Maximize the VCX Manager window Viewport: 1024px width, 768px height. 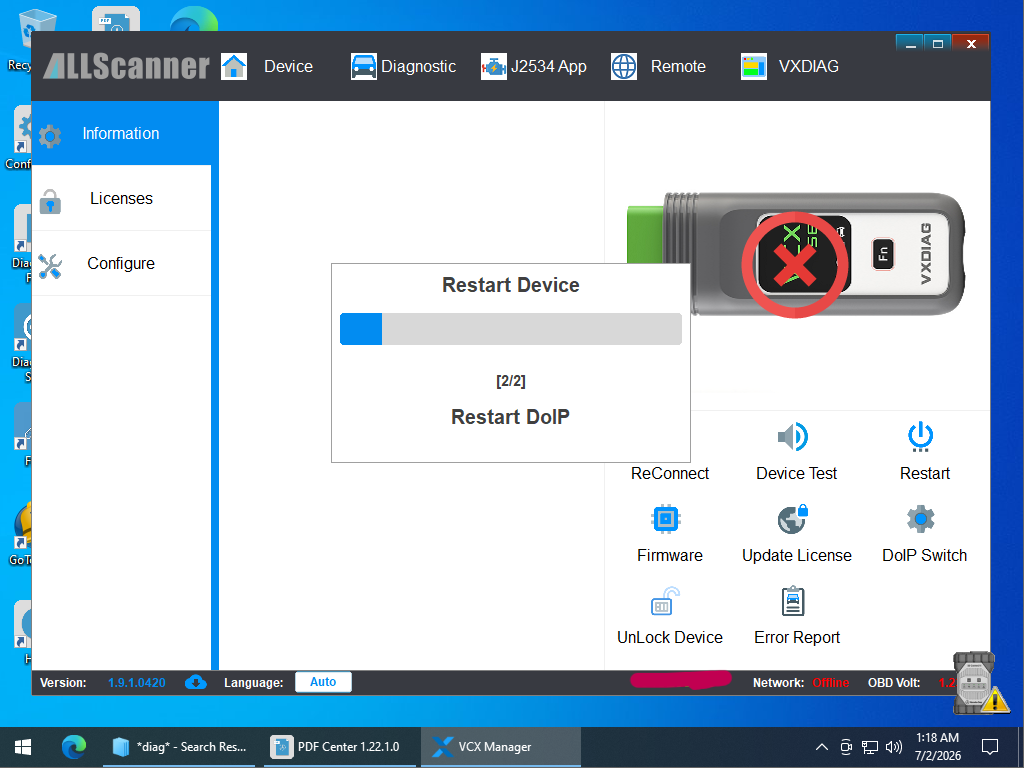(938, 44)
